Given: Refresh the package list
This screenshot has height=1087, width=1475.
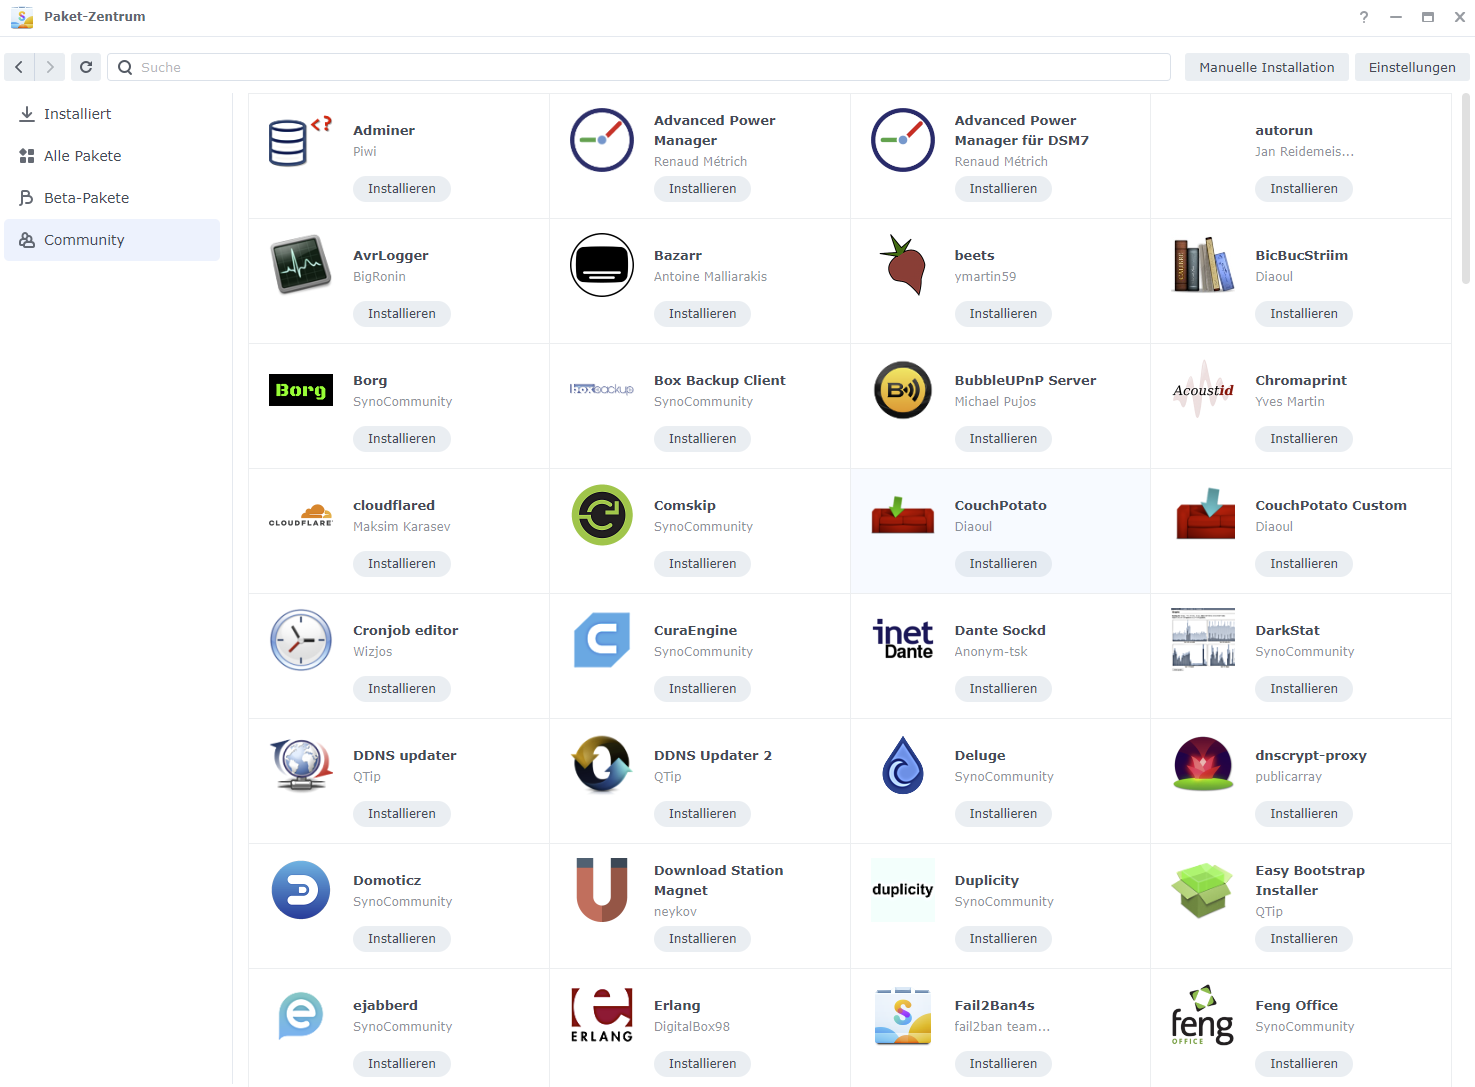Looking at the screenshot, I should pos(86,67).
